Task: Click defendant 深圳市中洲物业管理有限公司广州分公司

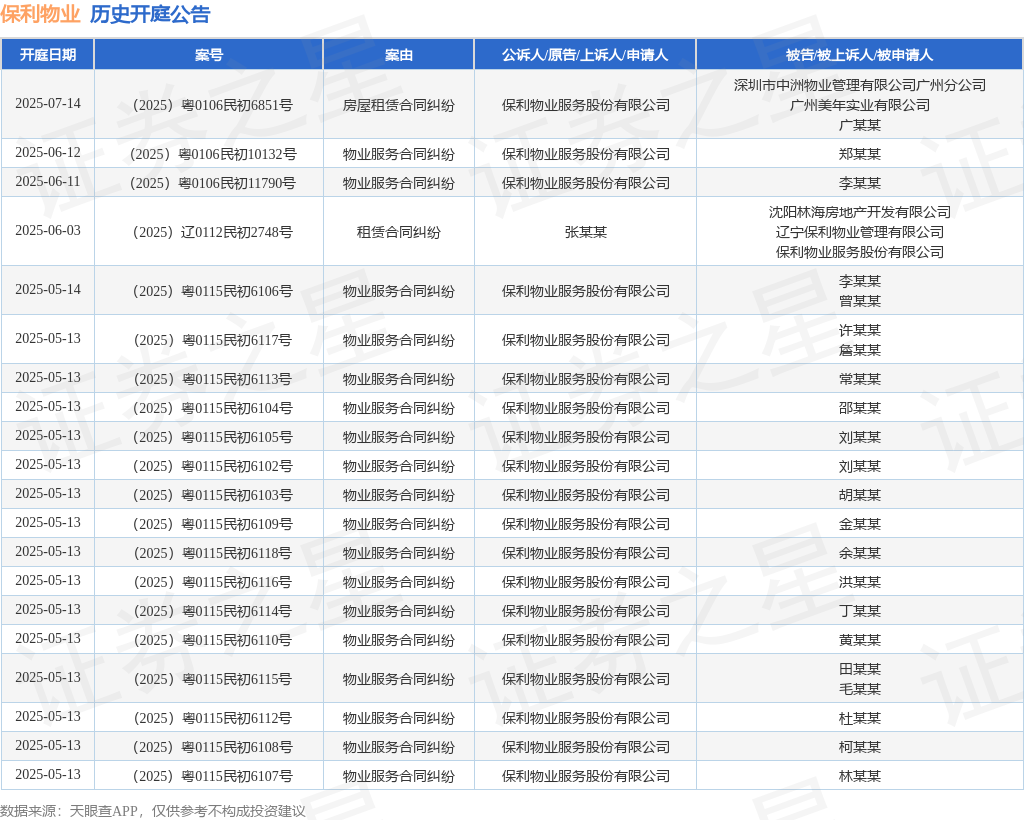Action: 859,85
